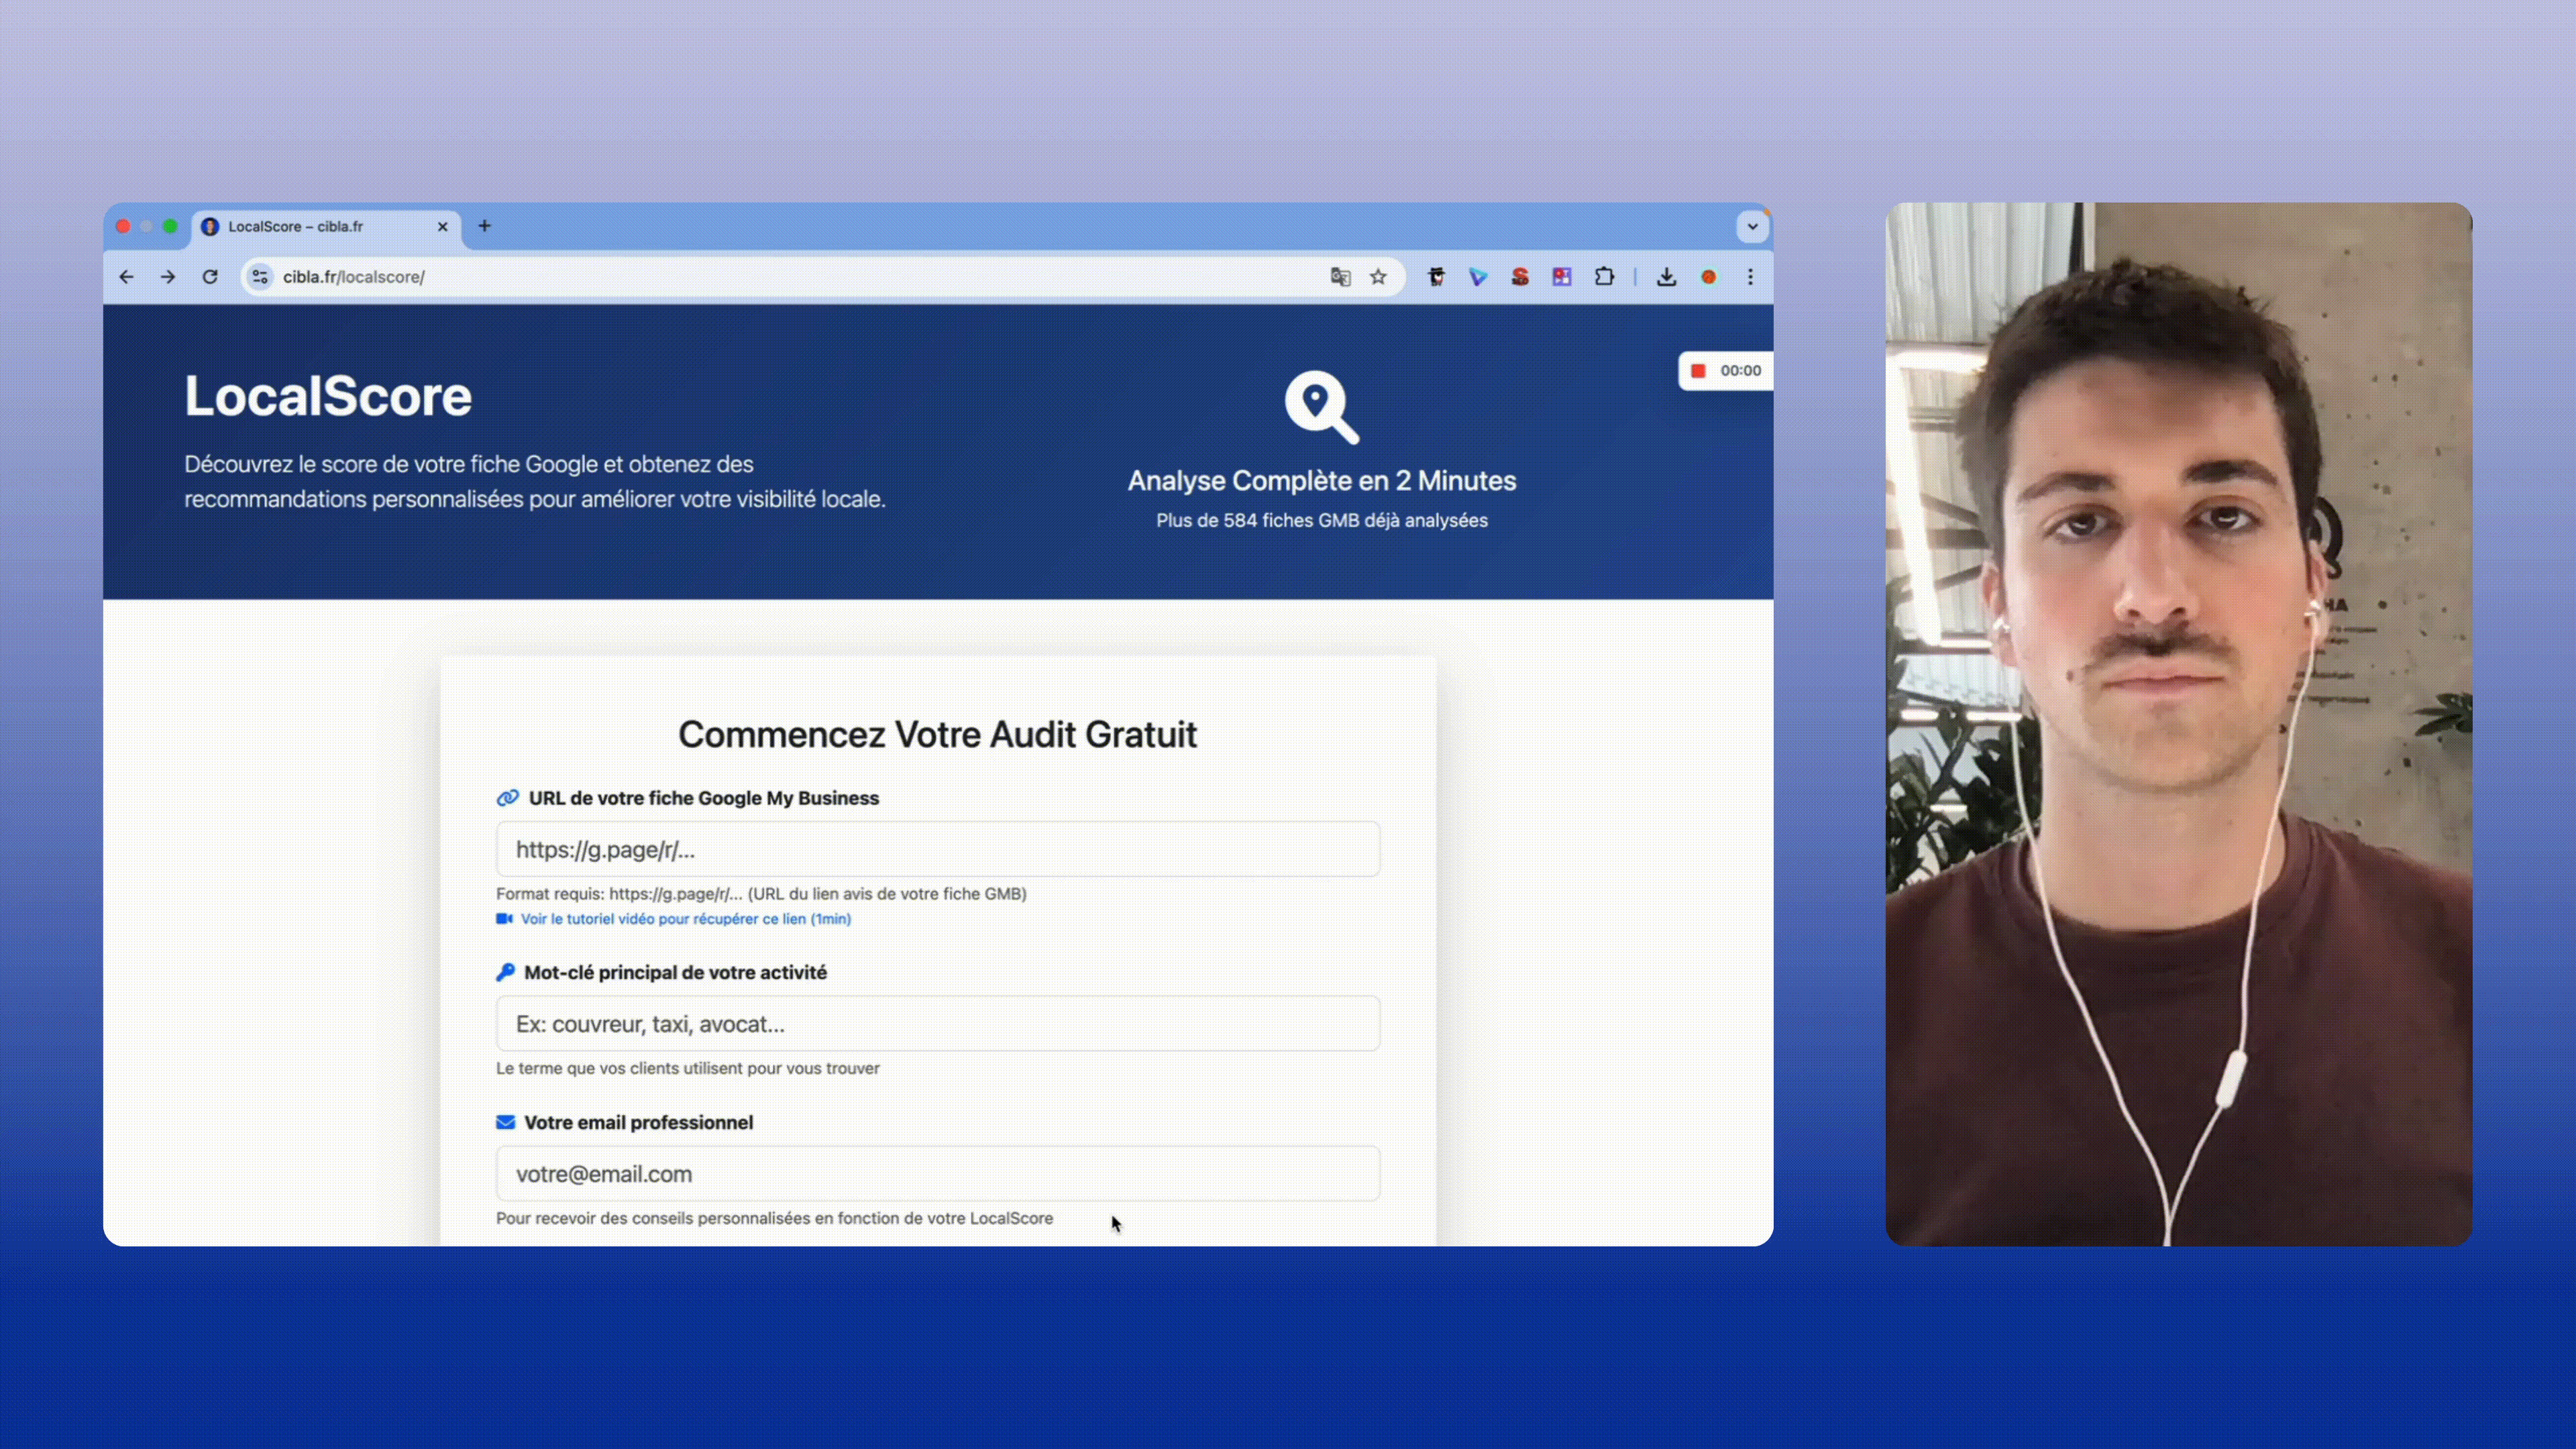2576x1449 pixels.
Task: Open a new tab with plus button
Action: (x=484, y=226)
